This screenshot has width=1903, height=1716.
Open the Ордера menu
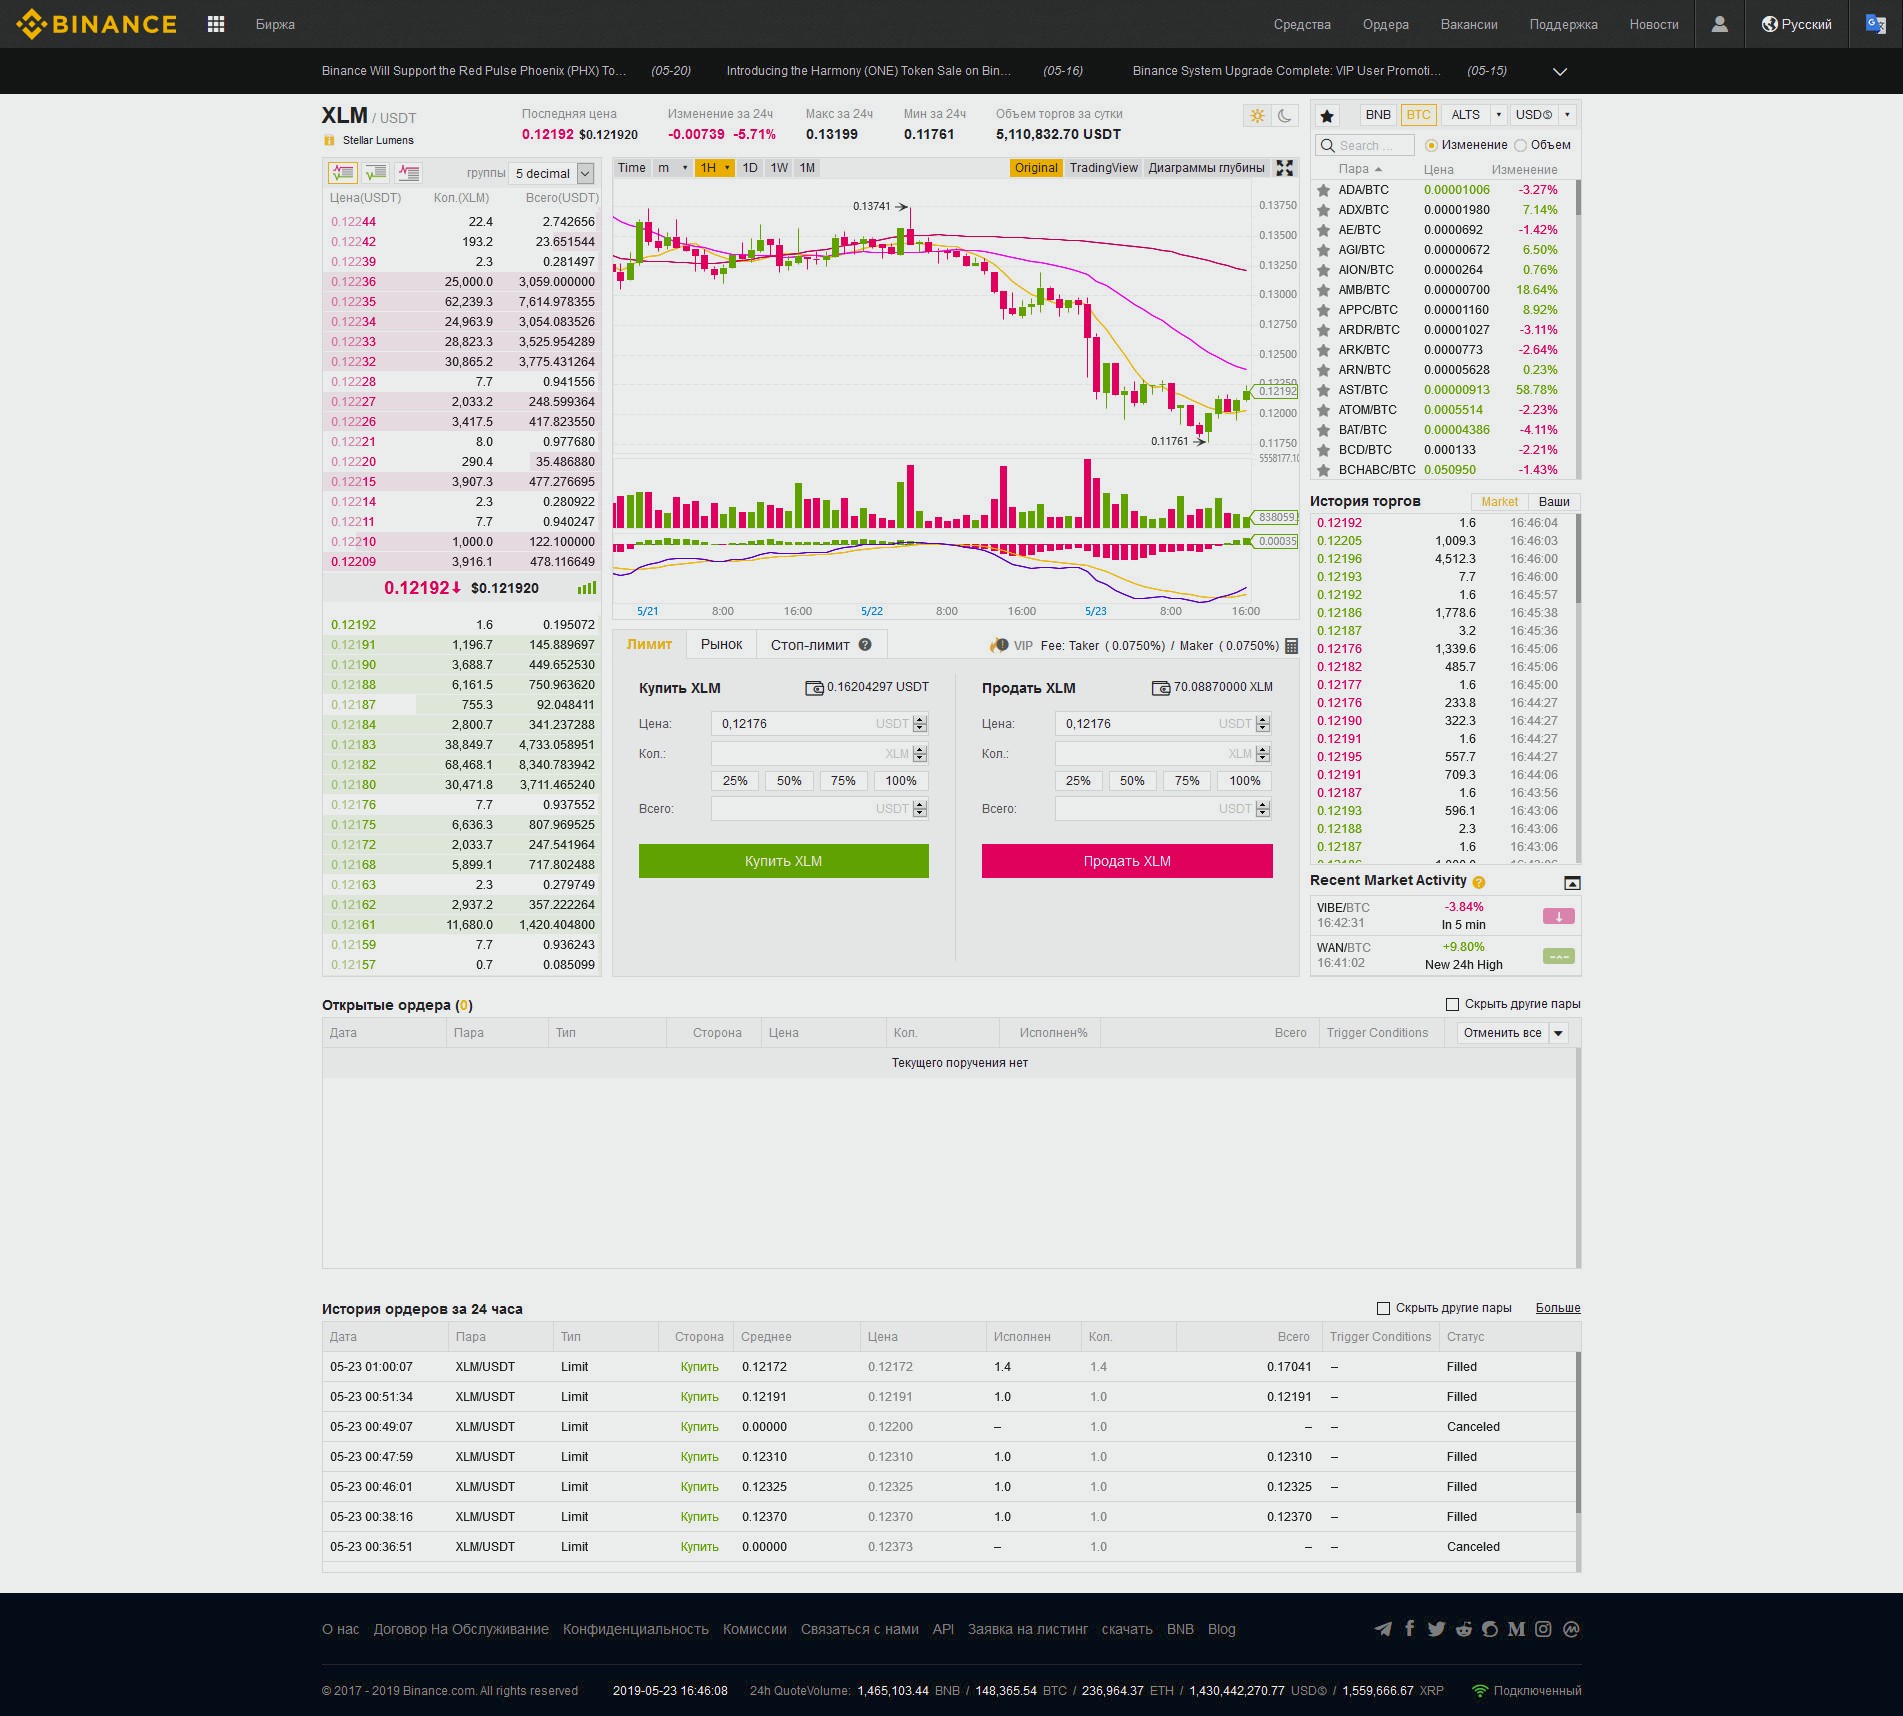(x=1385, y=24)
